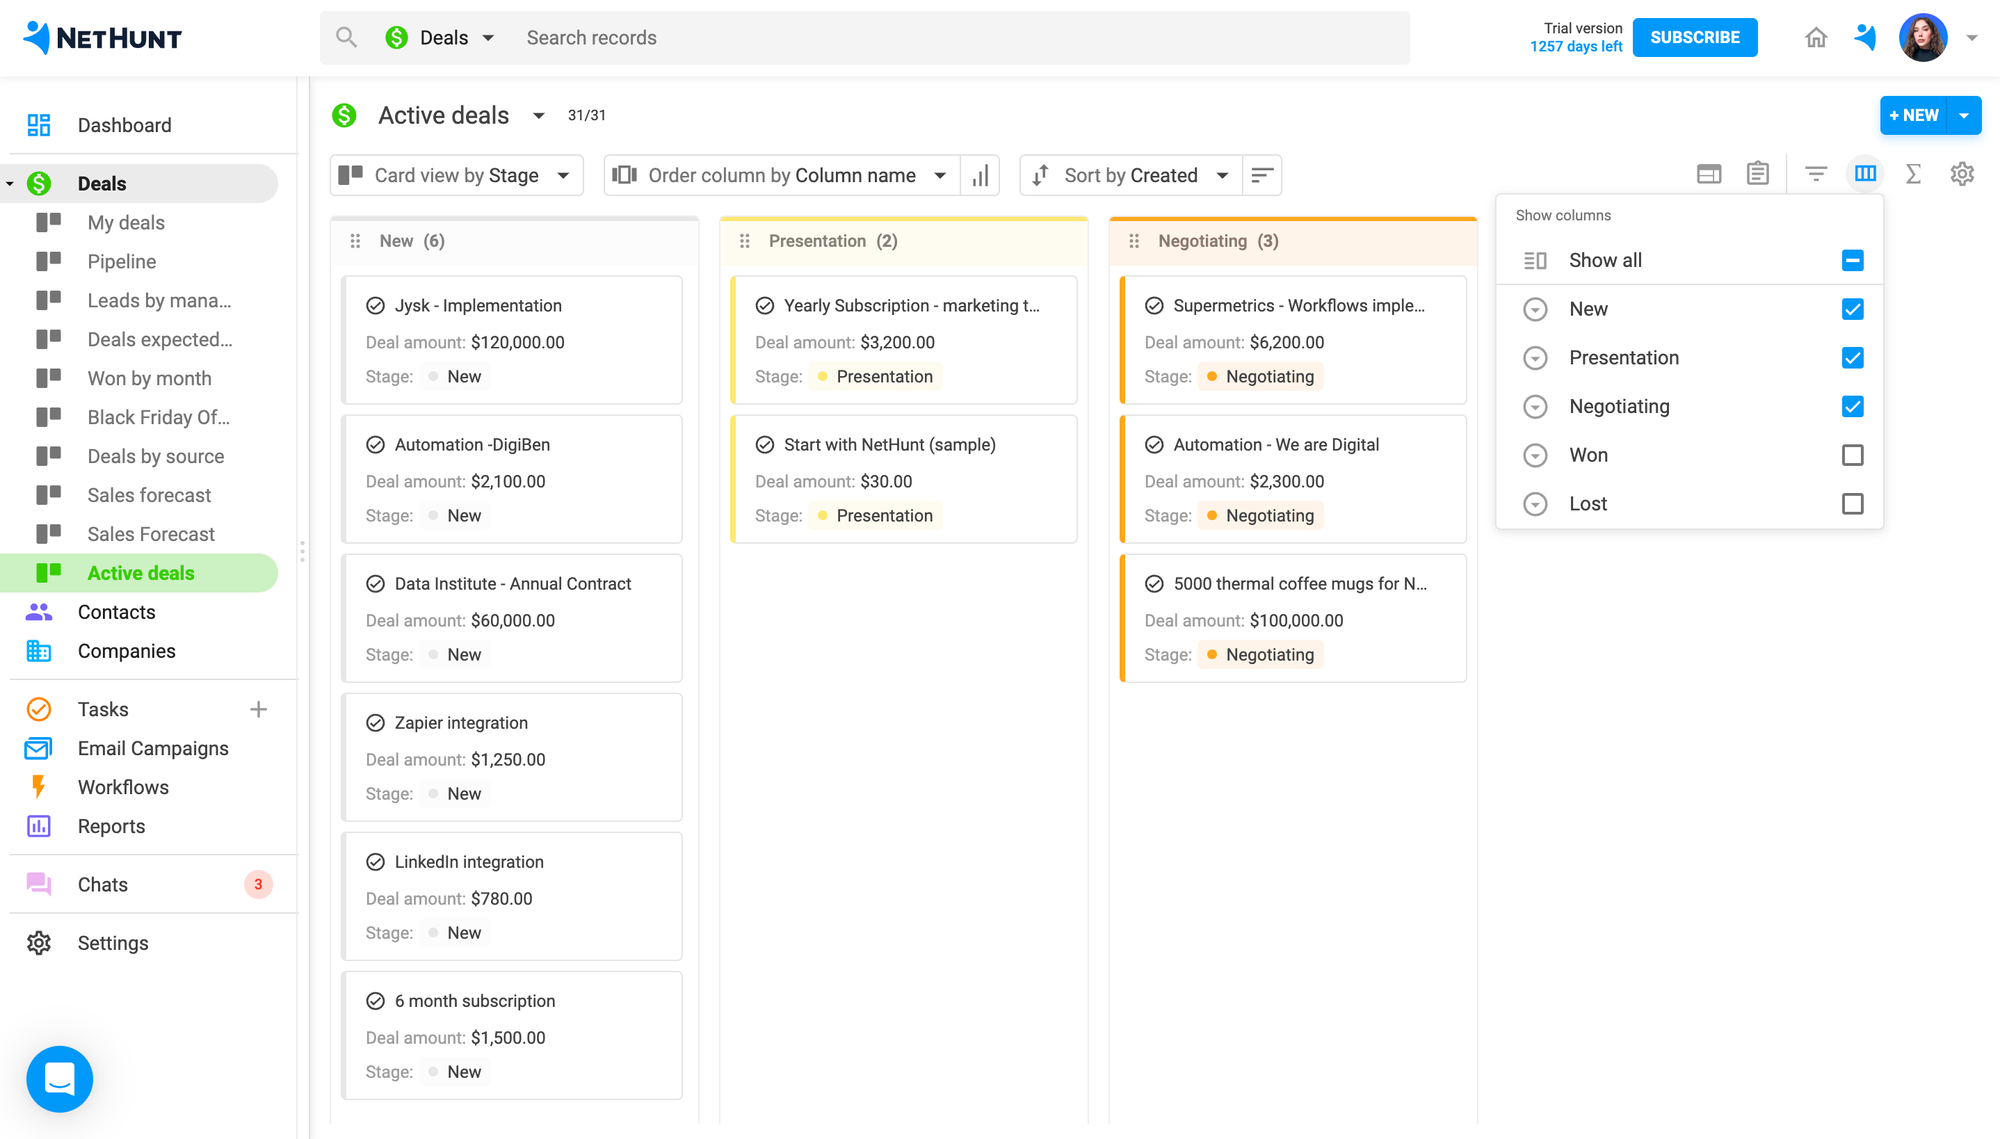Click the Dashboard icon in sidebar
Viewport: 2000px width, 1139px height.
(x=38, y=124)
